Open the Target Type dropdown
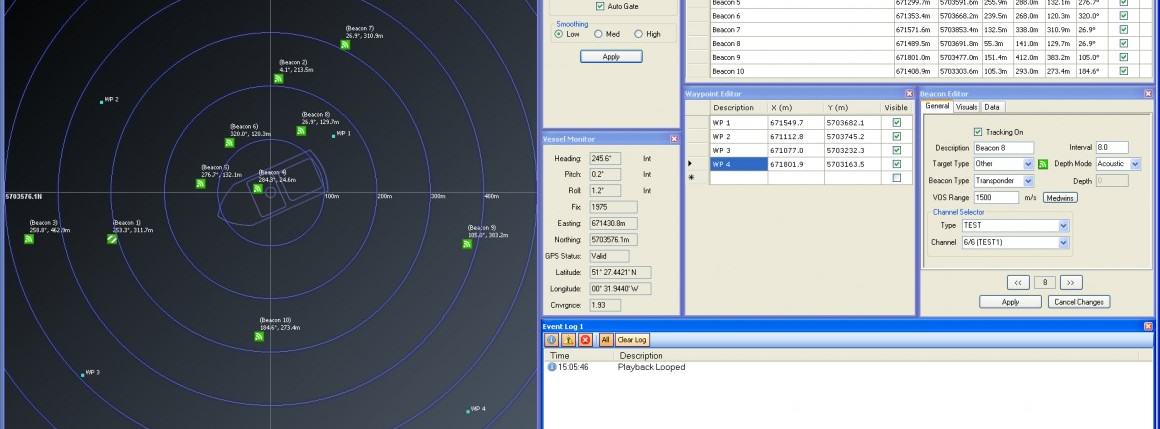 coord(1028,164)
